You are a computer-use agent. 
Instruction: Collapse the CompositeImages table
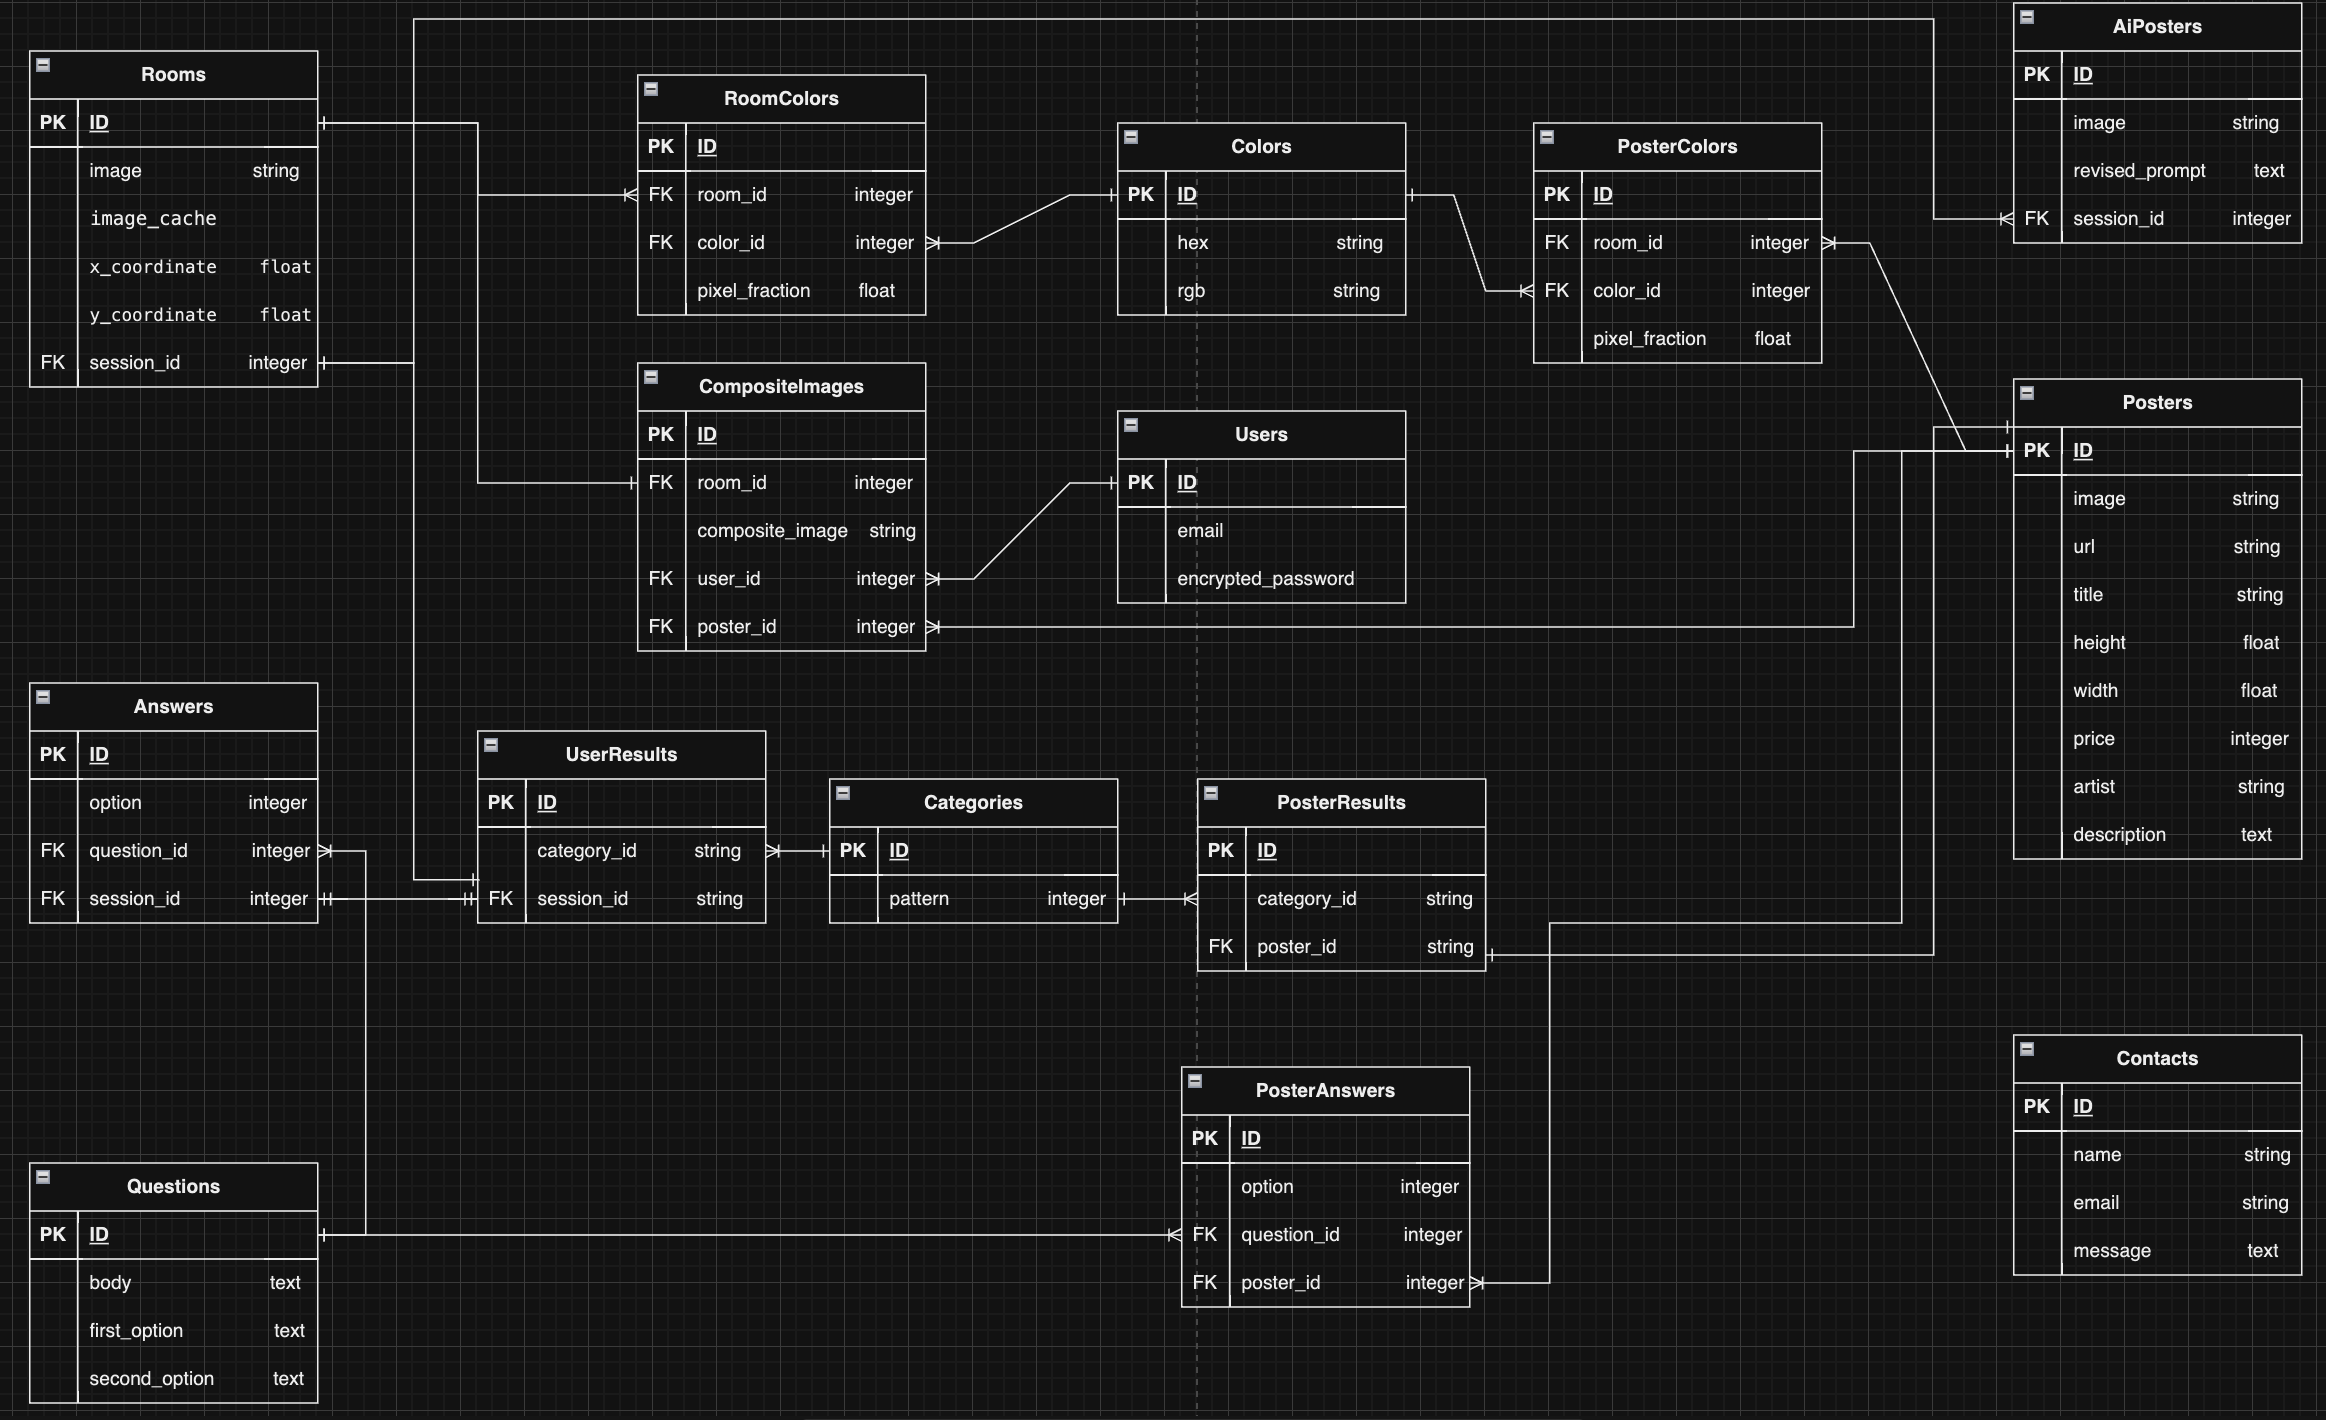pyautogui.click(x=651, y=377)
